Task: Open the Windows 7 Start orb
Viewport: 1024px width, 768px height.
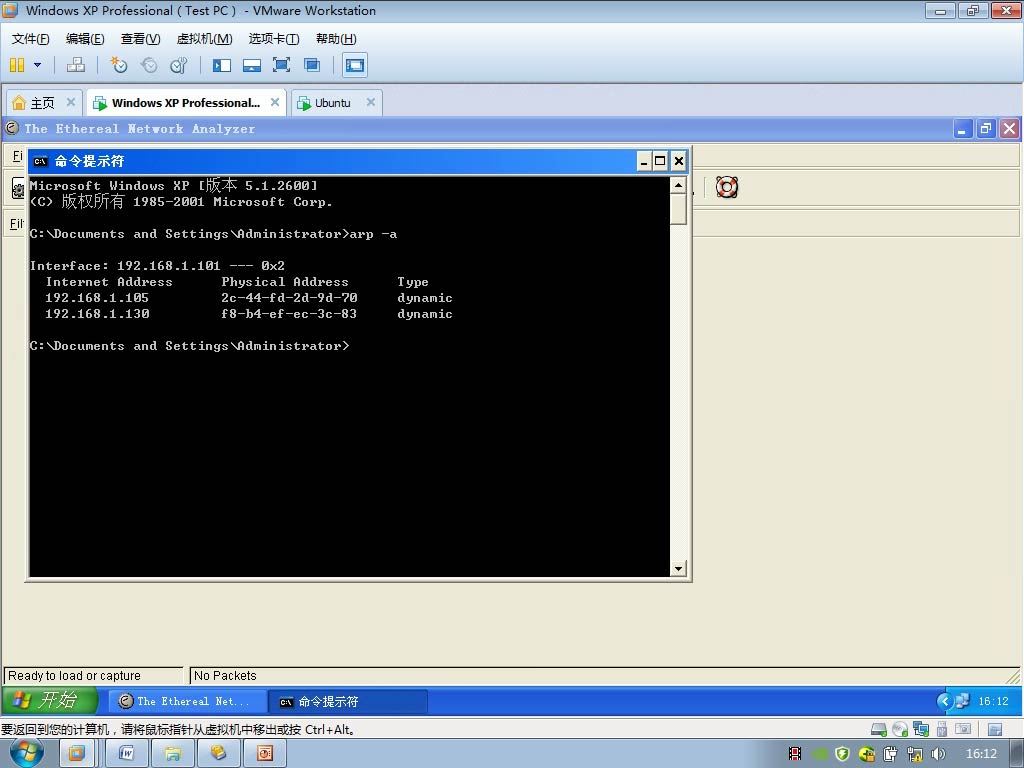Action: [x=27, y=754]
